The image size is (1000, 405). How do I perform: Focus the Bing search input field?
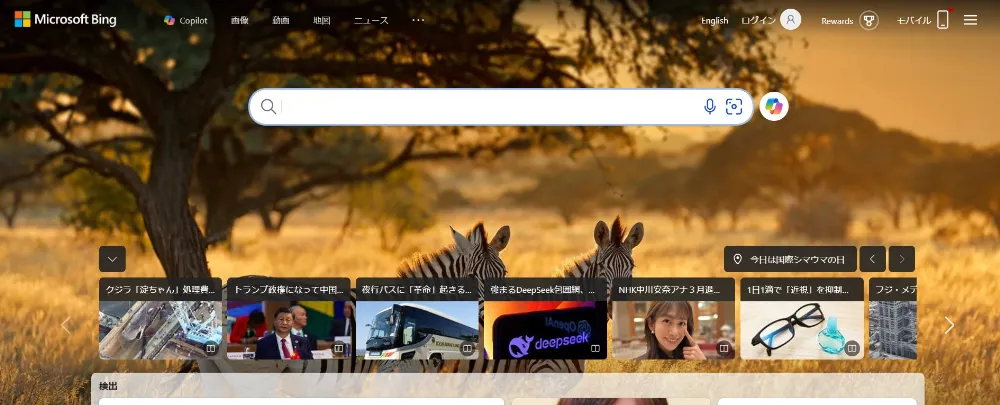(489, 107)
